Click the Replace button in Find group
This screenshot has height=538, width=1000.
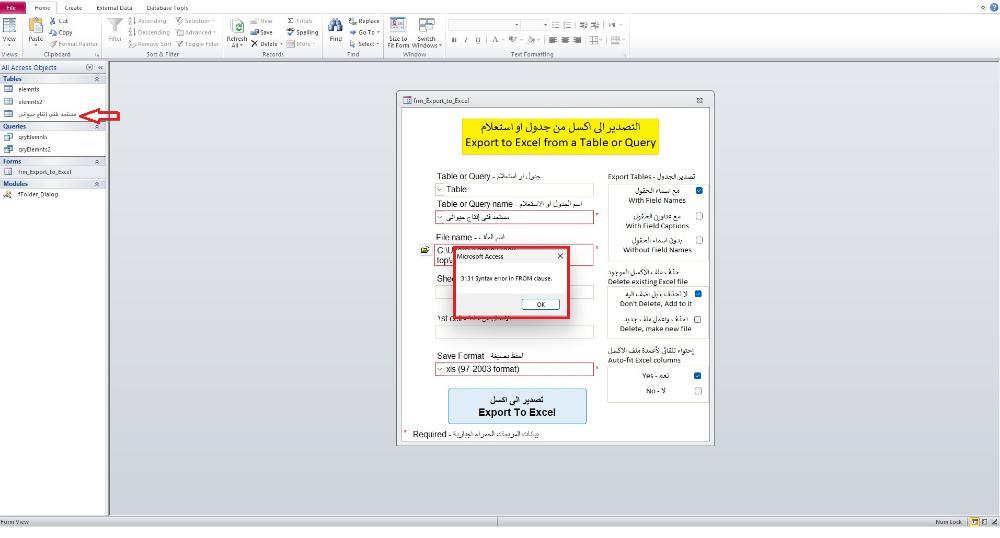tap(364, 21)
